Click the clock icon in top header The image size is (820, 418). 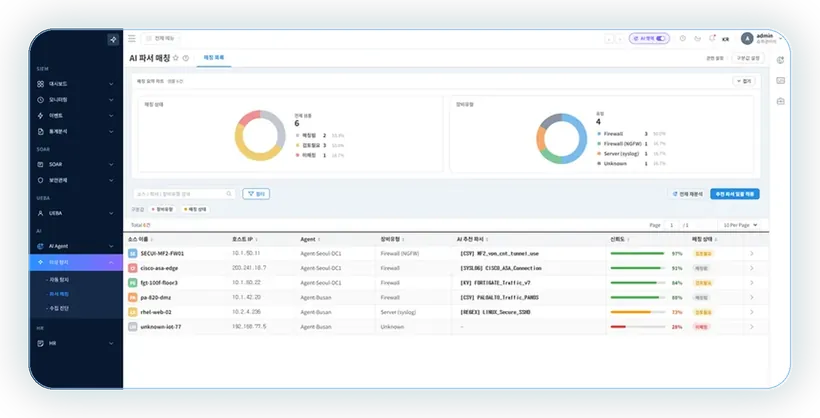coord(682,39)
